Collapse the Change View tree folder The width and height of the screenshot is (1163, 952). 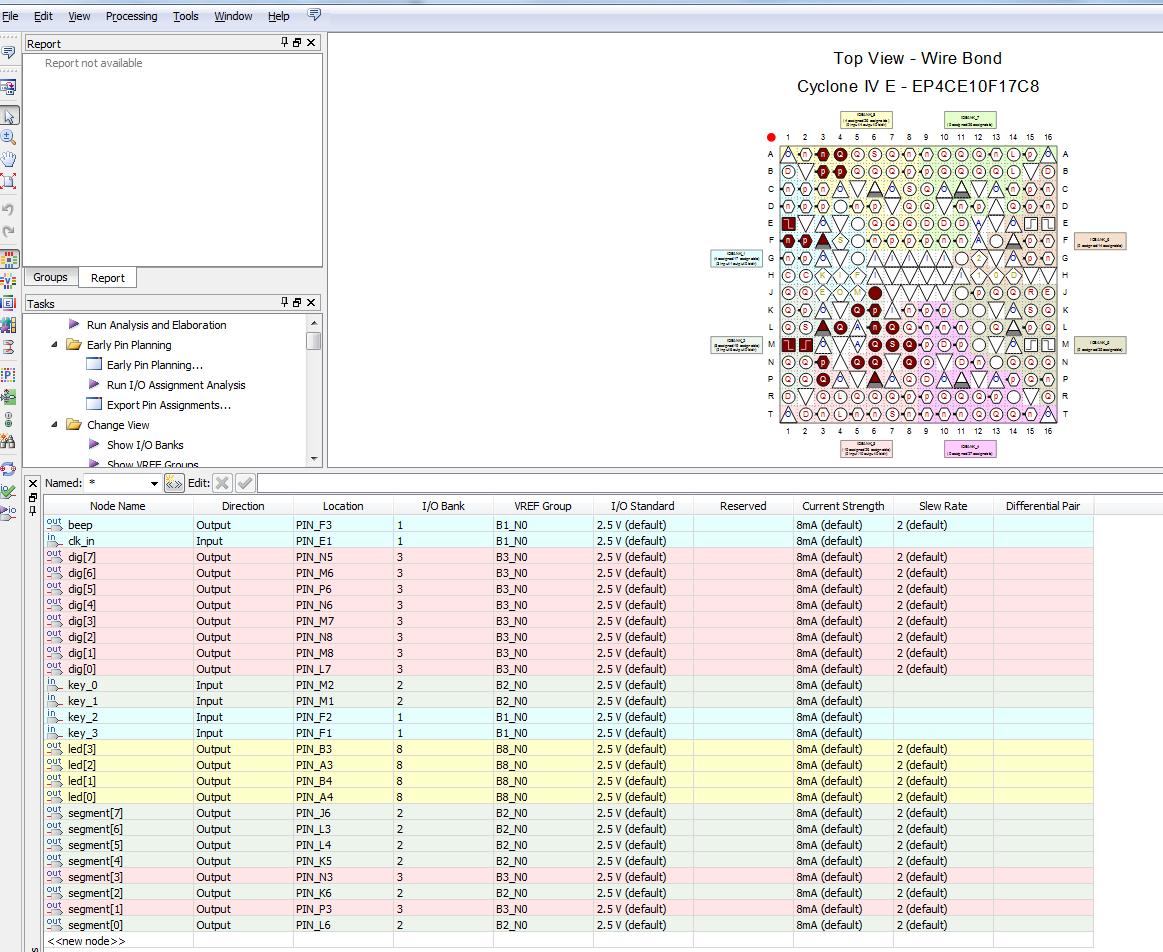coord(55,425)
